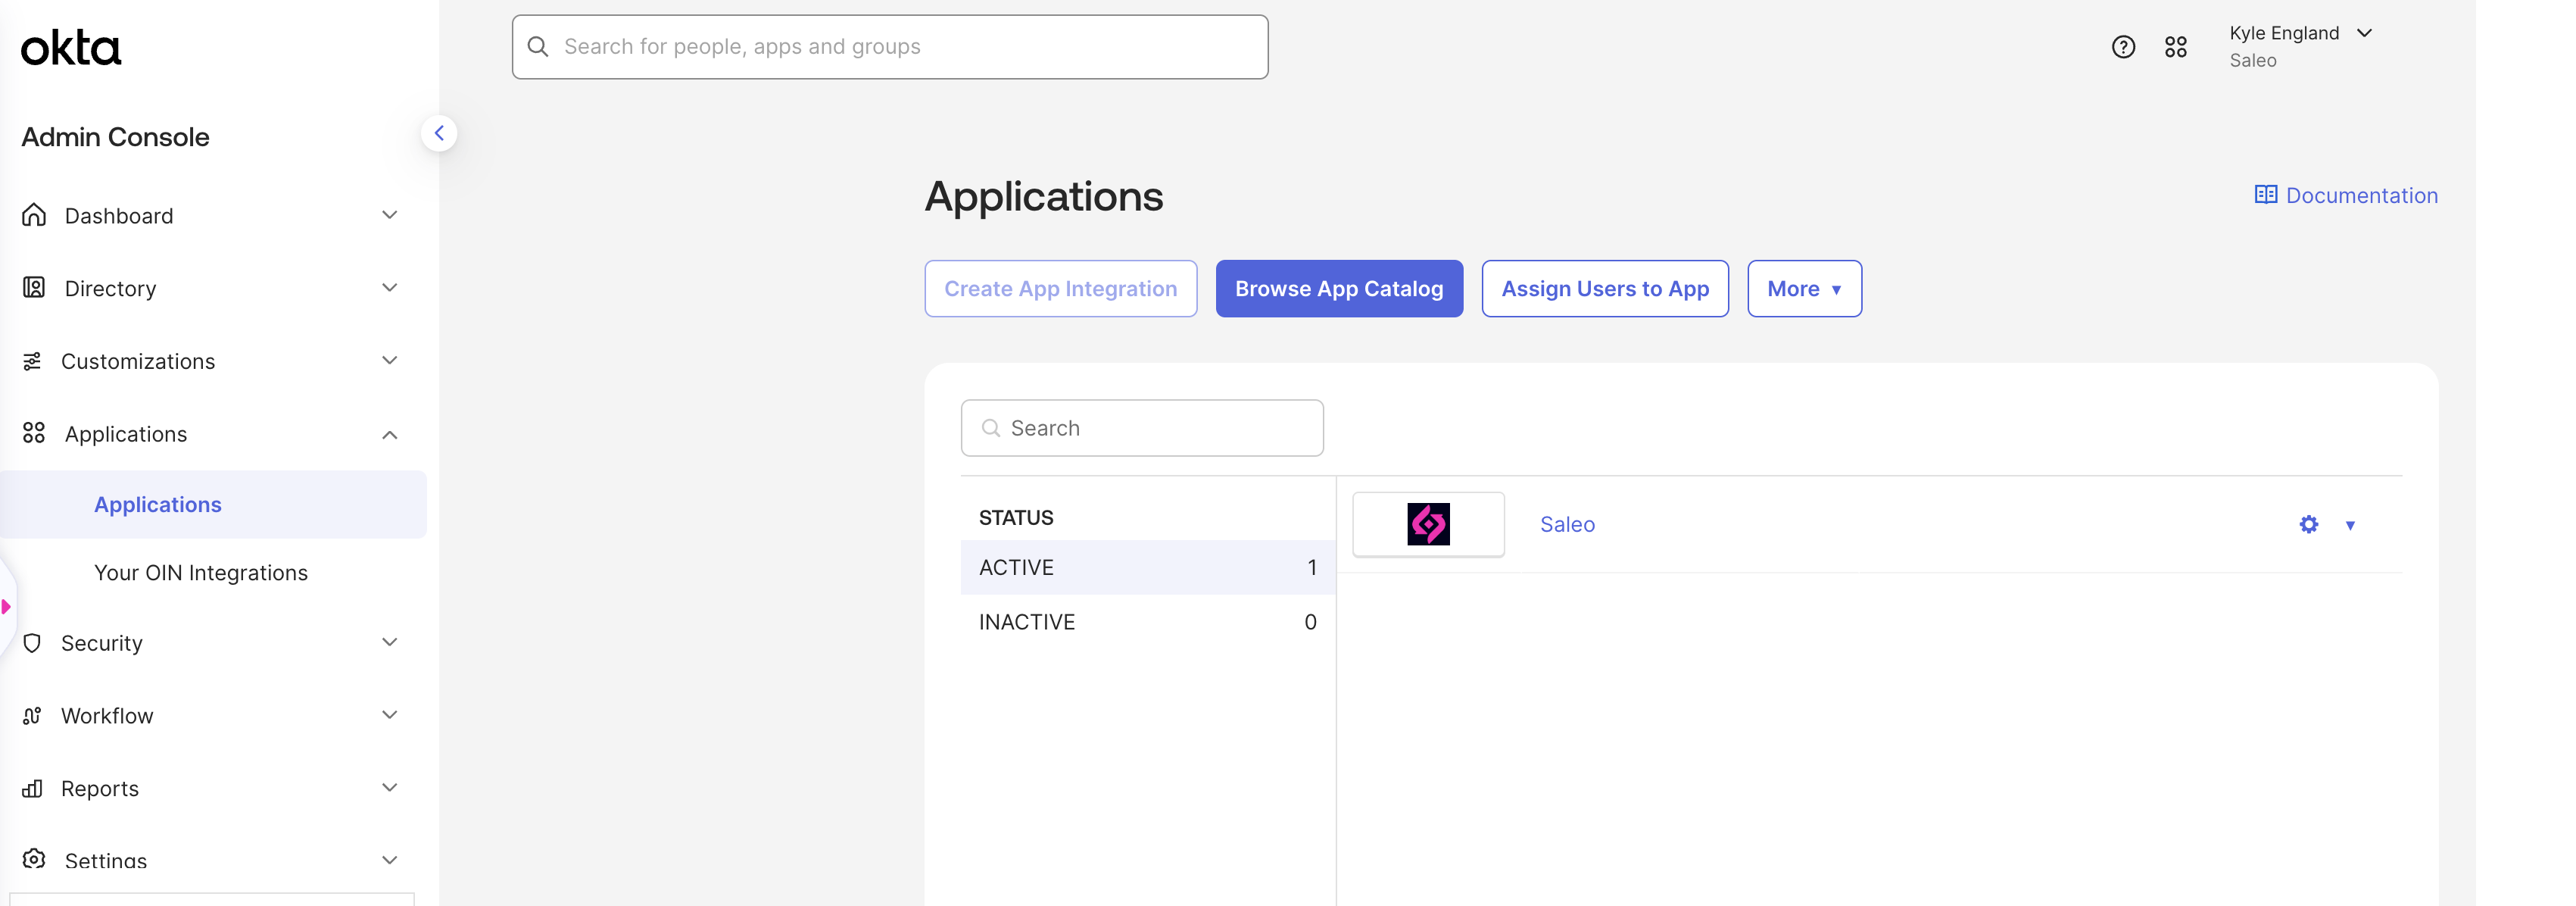Click the Customizations sliders icon
This screenshot has height=906, width=2576.
32,361
